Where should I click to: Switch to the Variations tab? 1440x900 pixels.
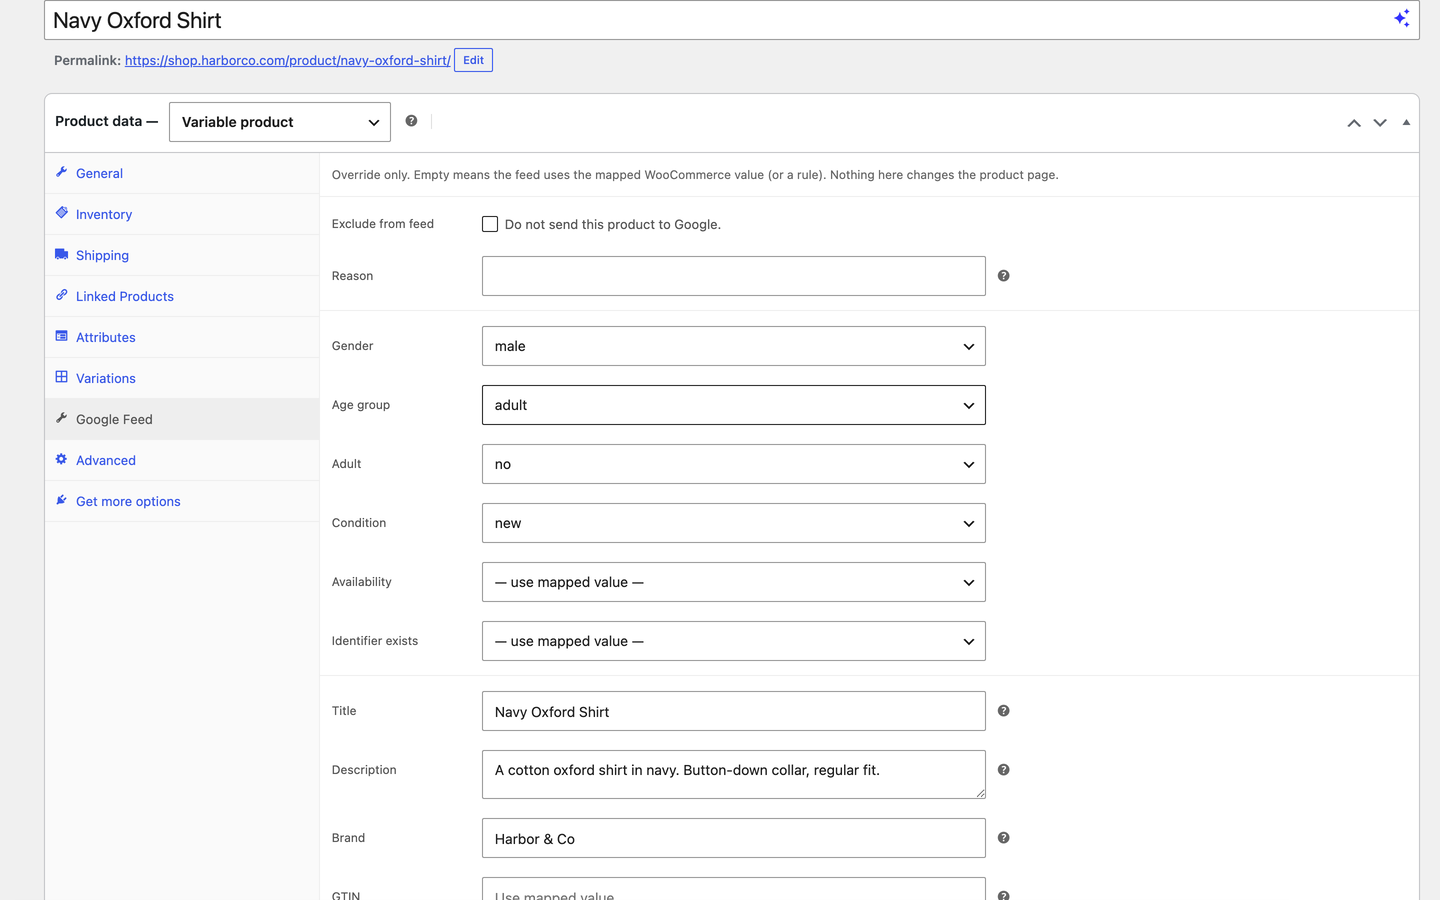pos(182,378)
